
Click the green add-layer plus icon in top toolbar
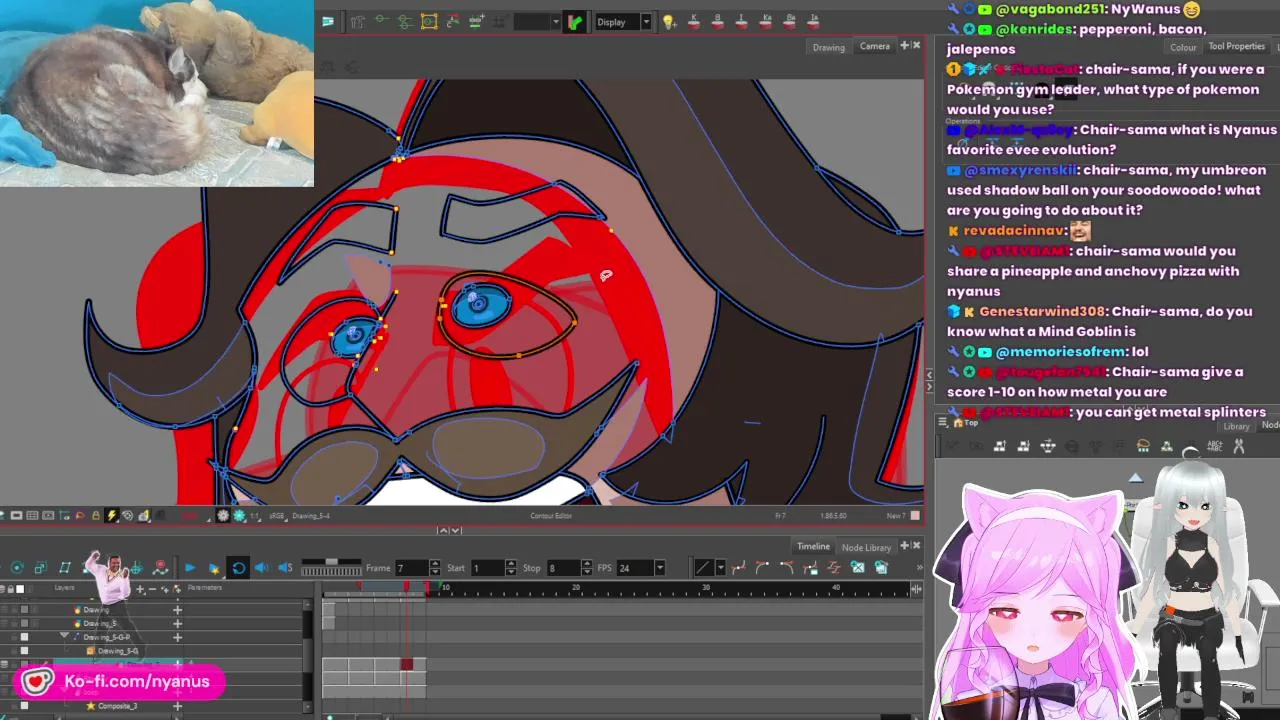coord(476,21)
